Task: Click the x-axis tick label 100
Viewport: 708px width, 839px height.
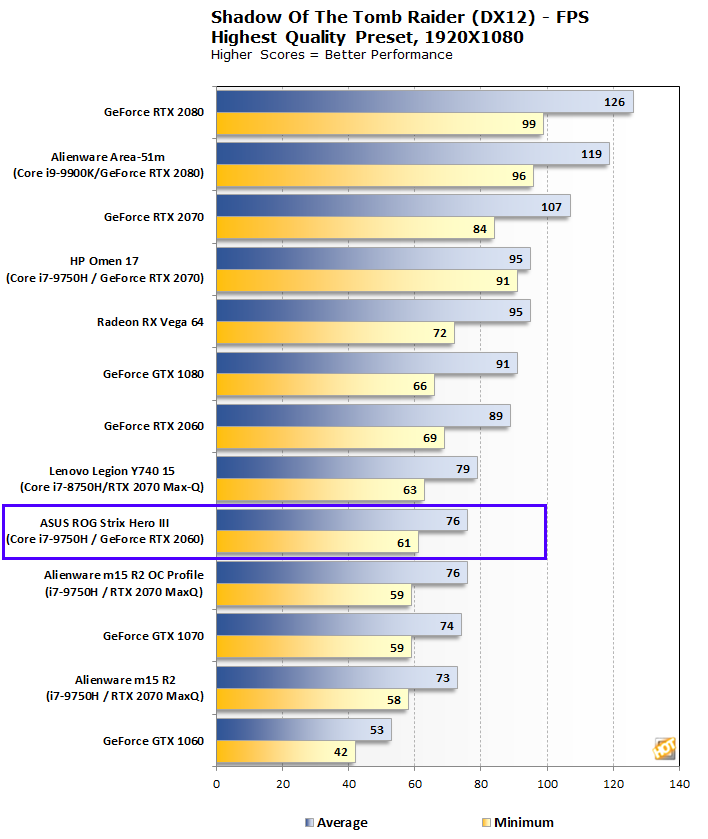Action: click(x=547, y=784)
